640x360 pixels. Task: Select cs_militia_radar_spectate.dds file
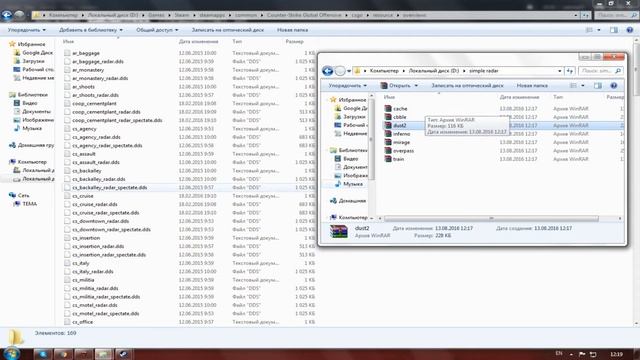coord(106,297)
